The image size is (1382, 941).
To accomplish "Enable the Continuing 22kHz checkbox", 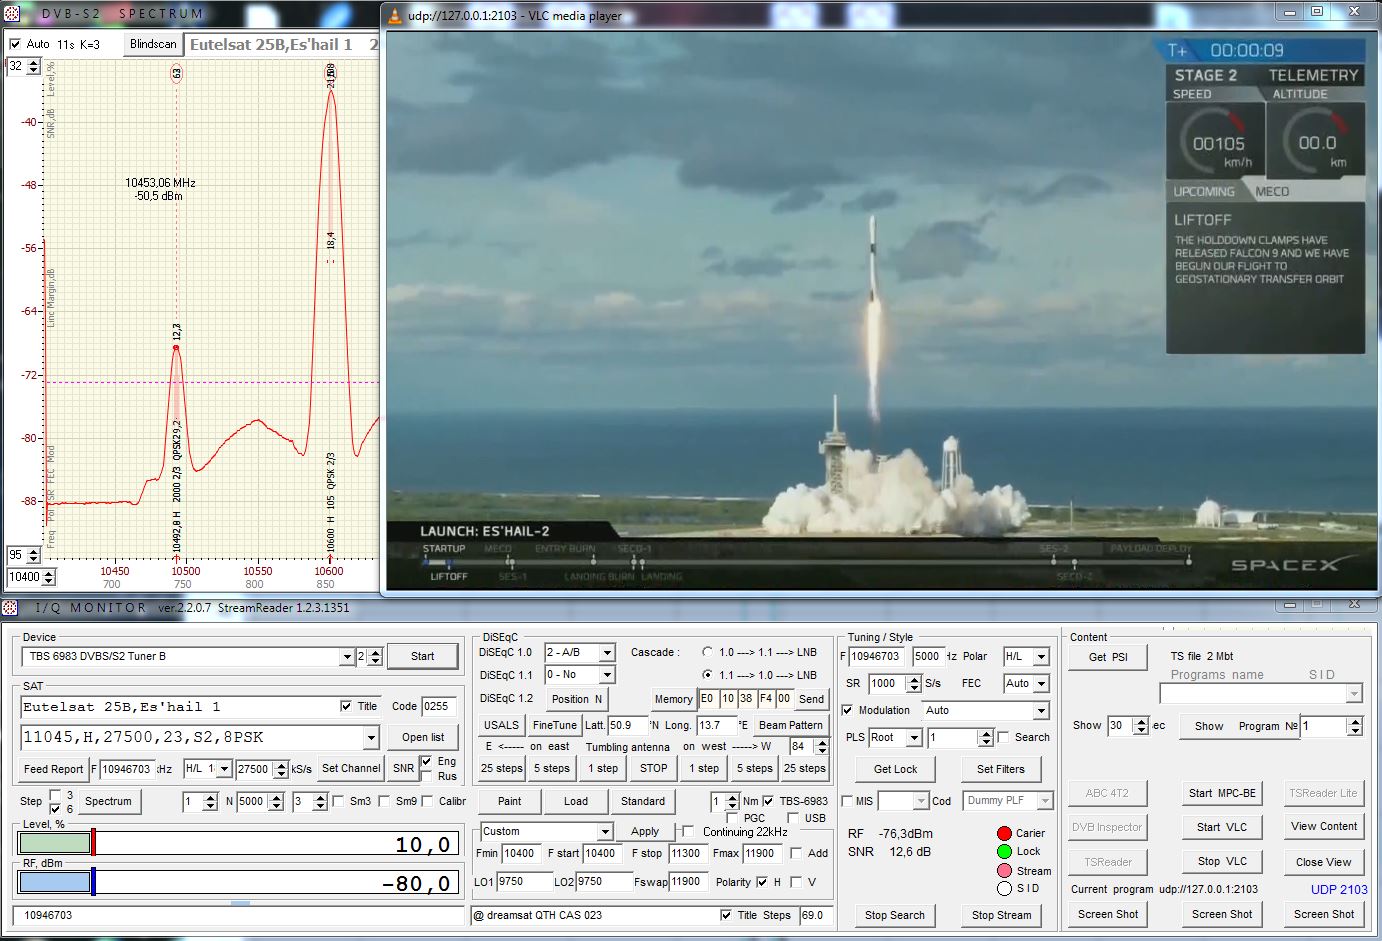I will 688,831.
